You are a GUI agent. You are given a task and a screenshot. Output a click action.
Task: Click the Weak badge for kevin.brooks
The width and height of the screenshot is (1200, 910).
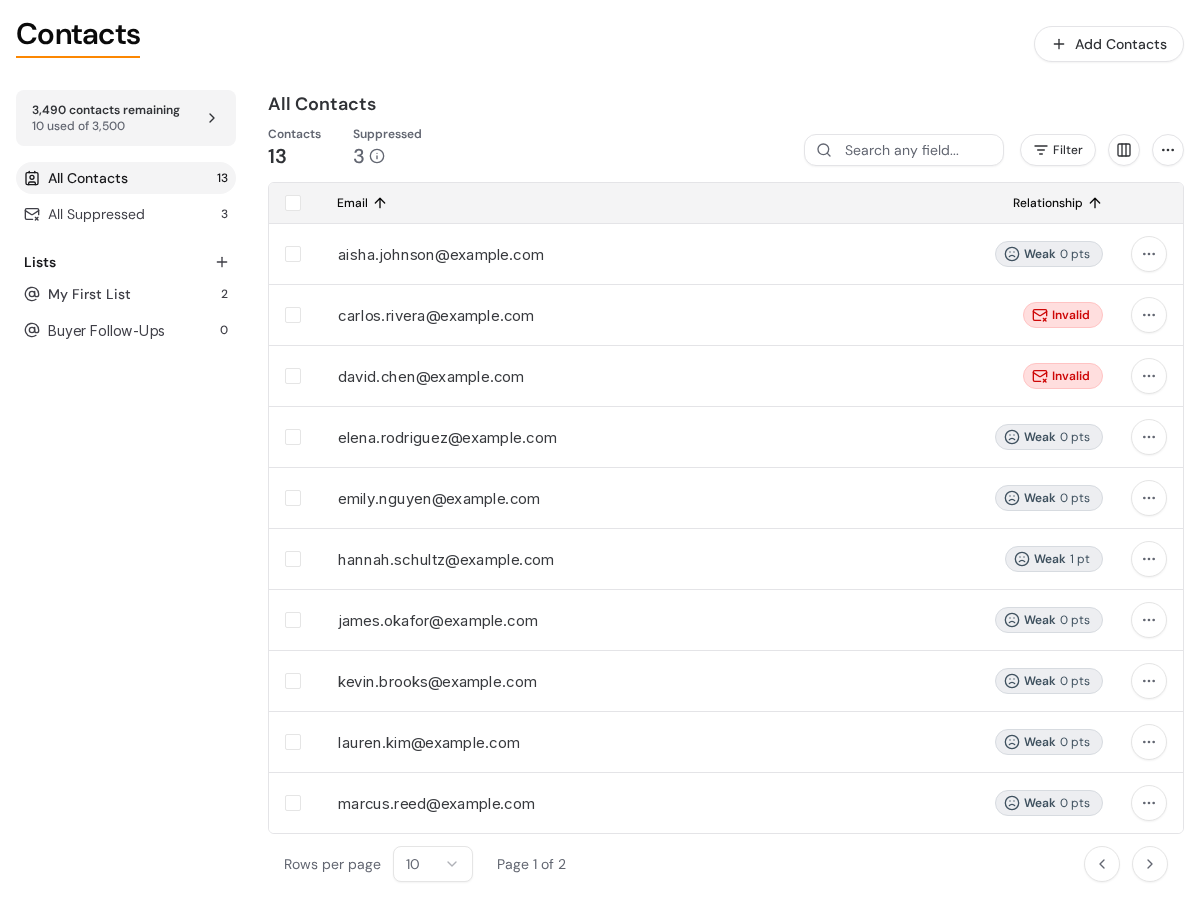[1049, 681]
